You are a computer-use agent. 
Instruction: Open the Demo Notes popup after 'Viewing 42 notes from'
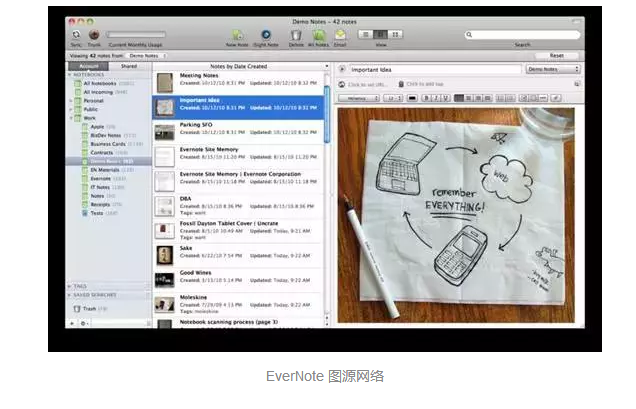click(x=146, y=56)
